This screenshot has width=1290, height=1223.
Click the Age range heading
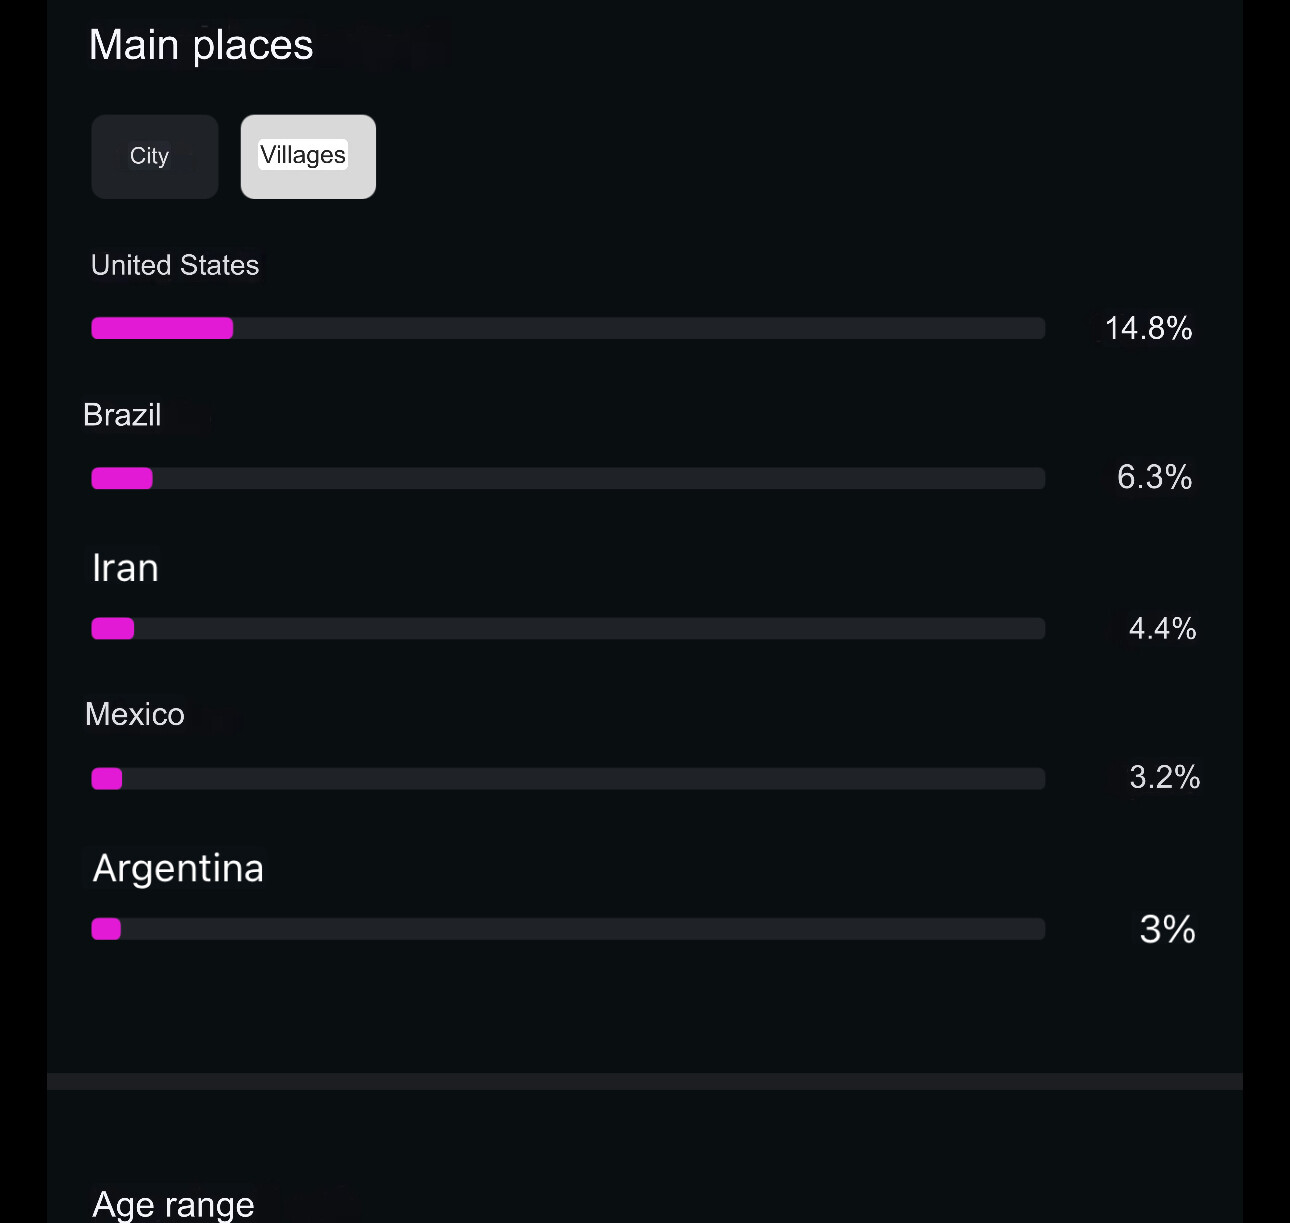tap(173, 1204)
